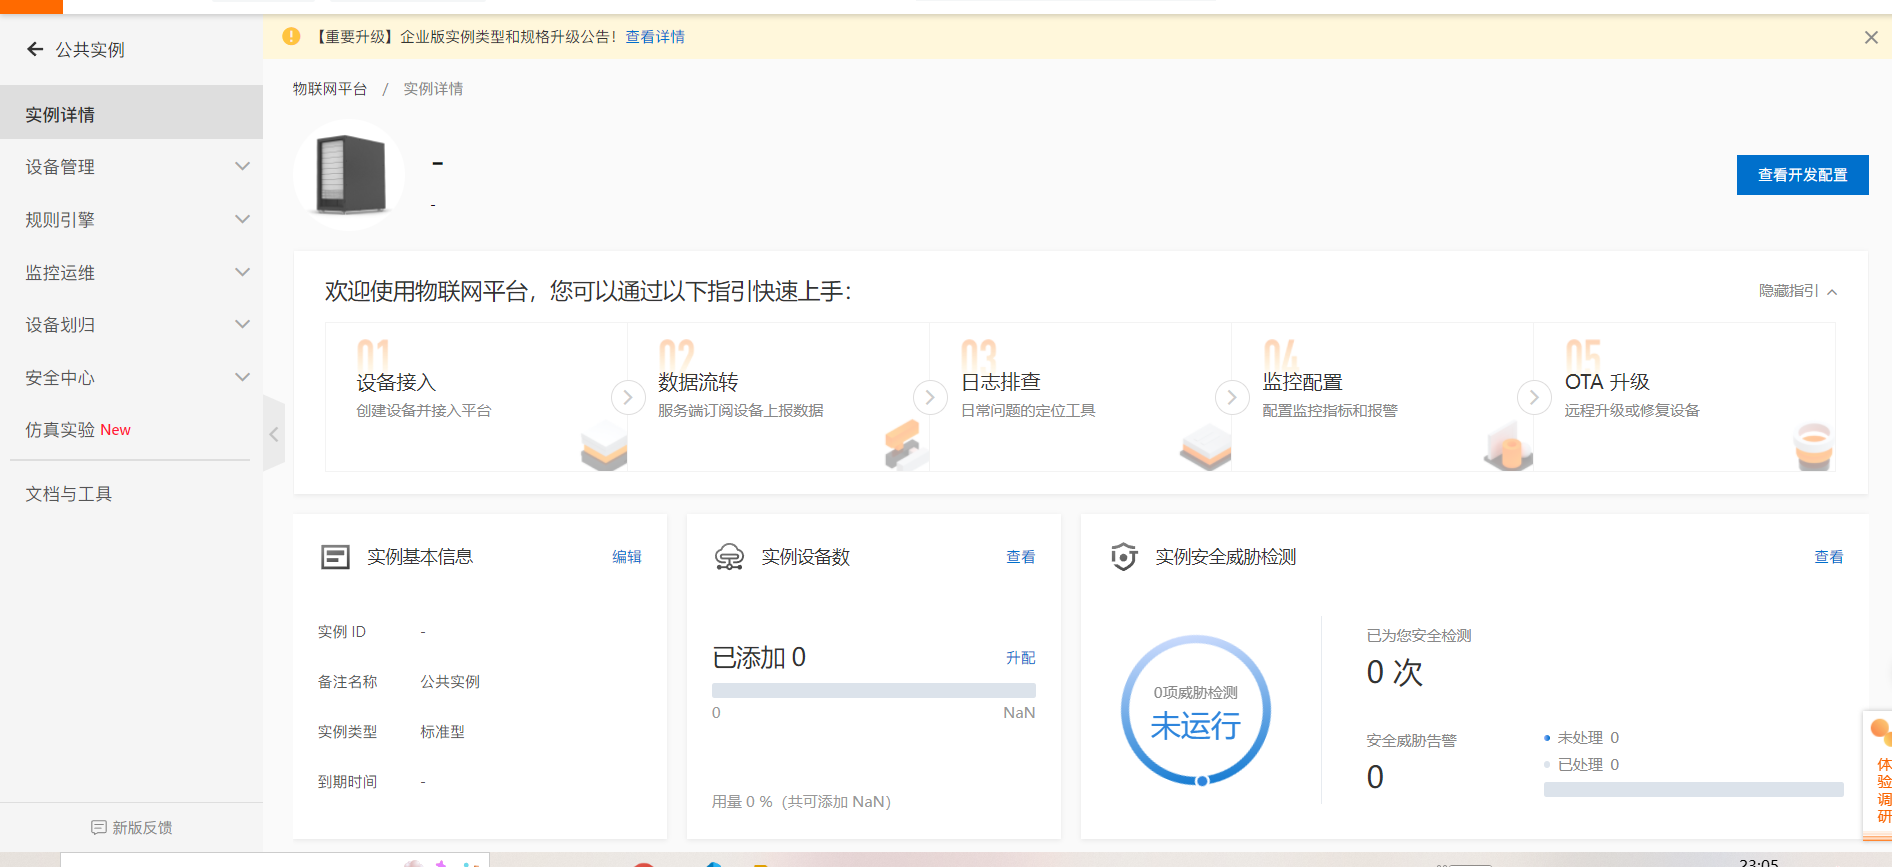Click the security alarm progress bar
Screen dimensions: 1892x867
[x=1693, y=789]
